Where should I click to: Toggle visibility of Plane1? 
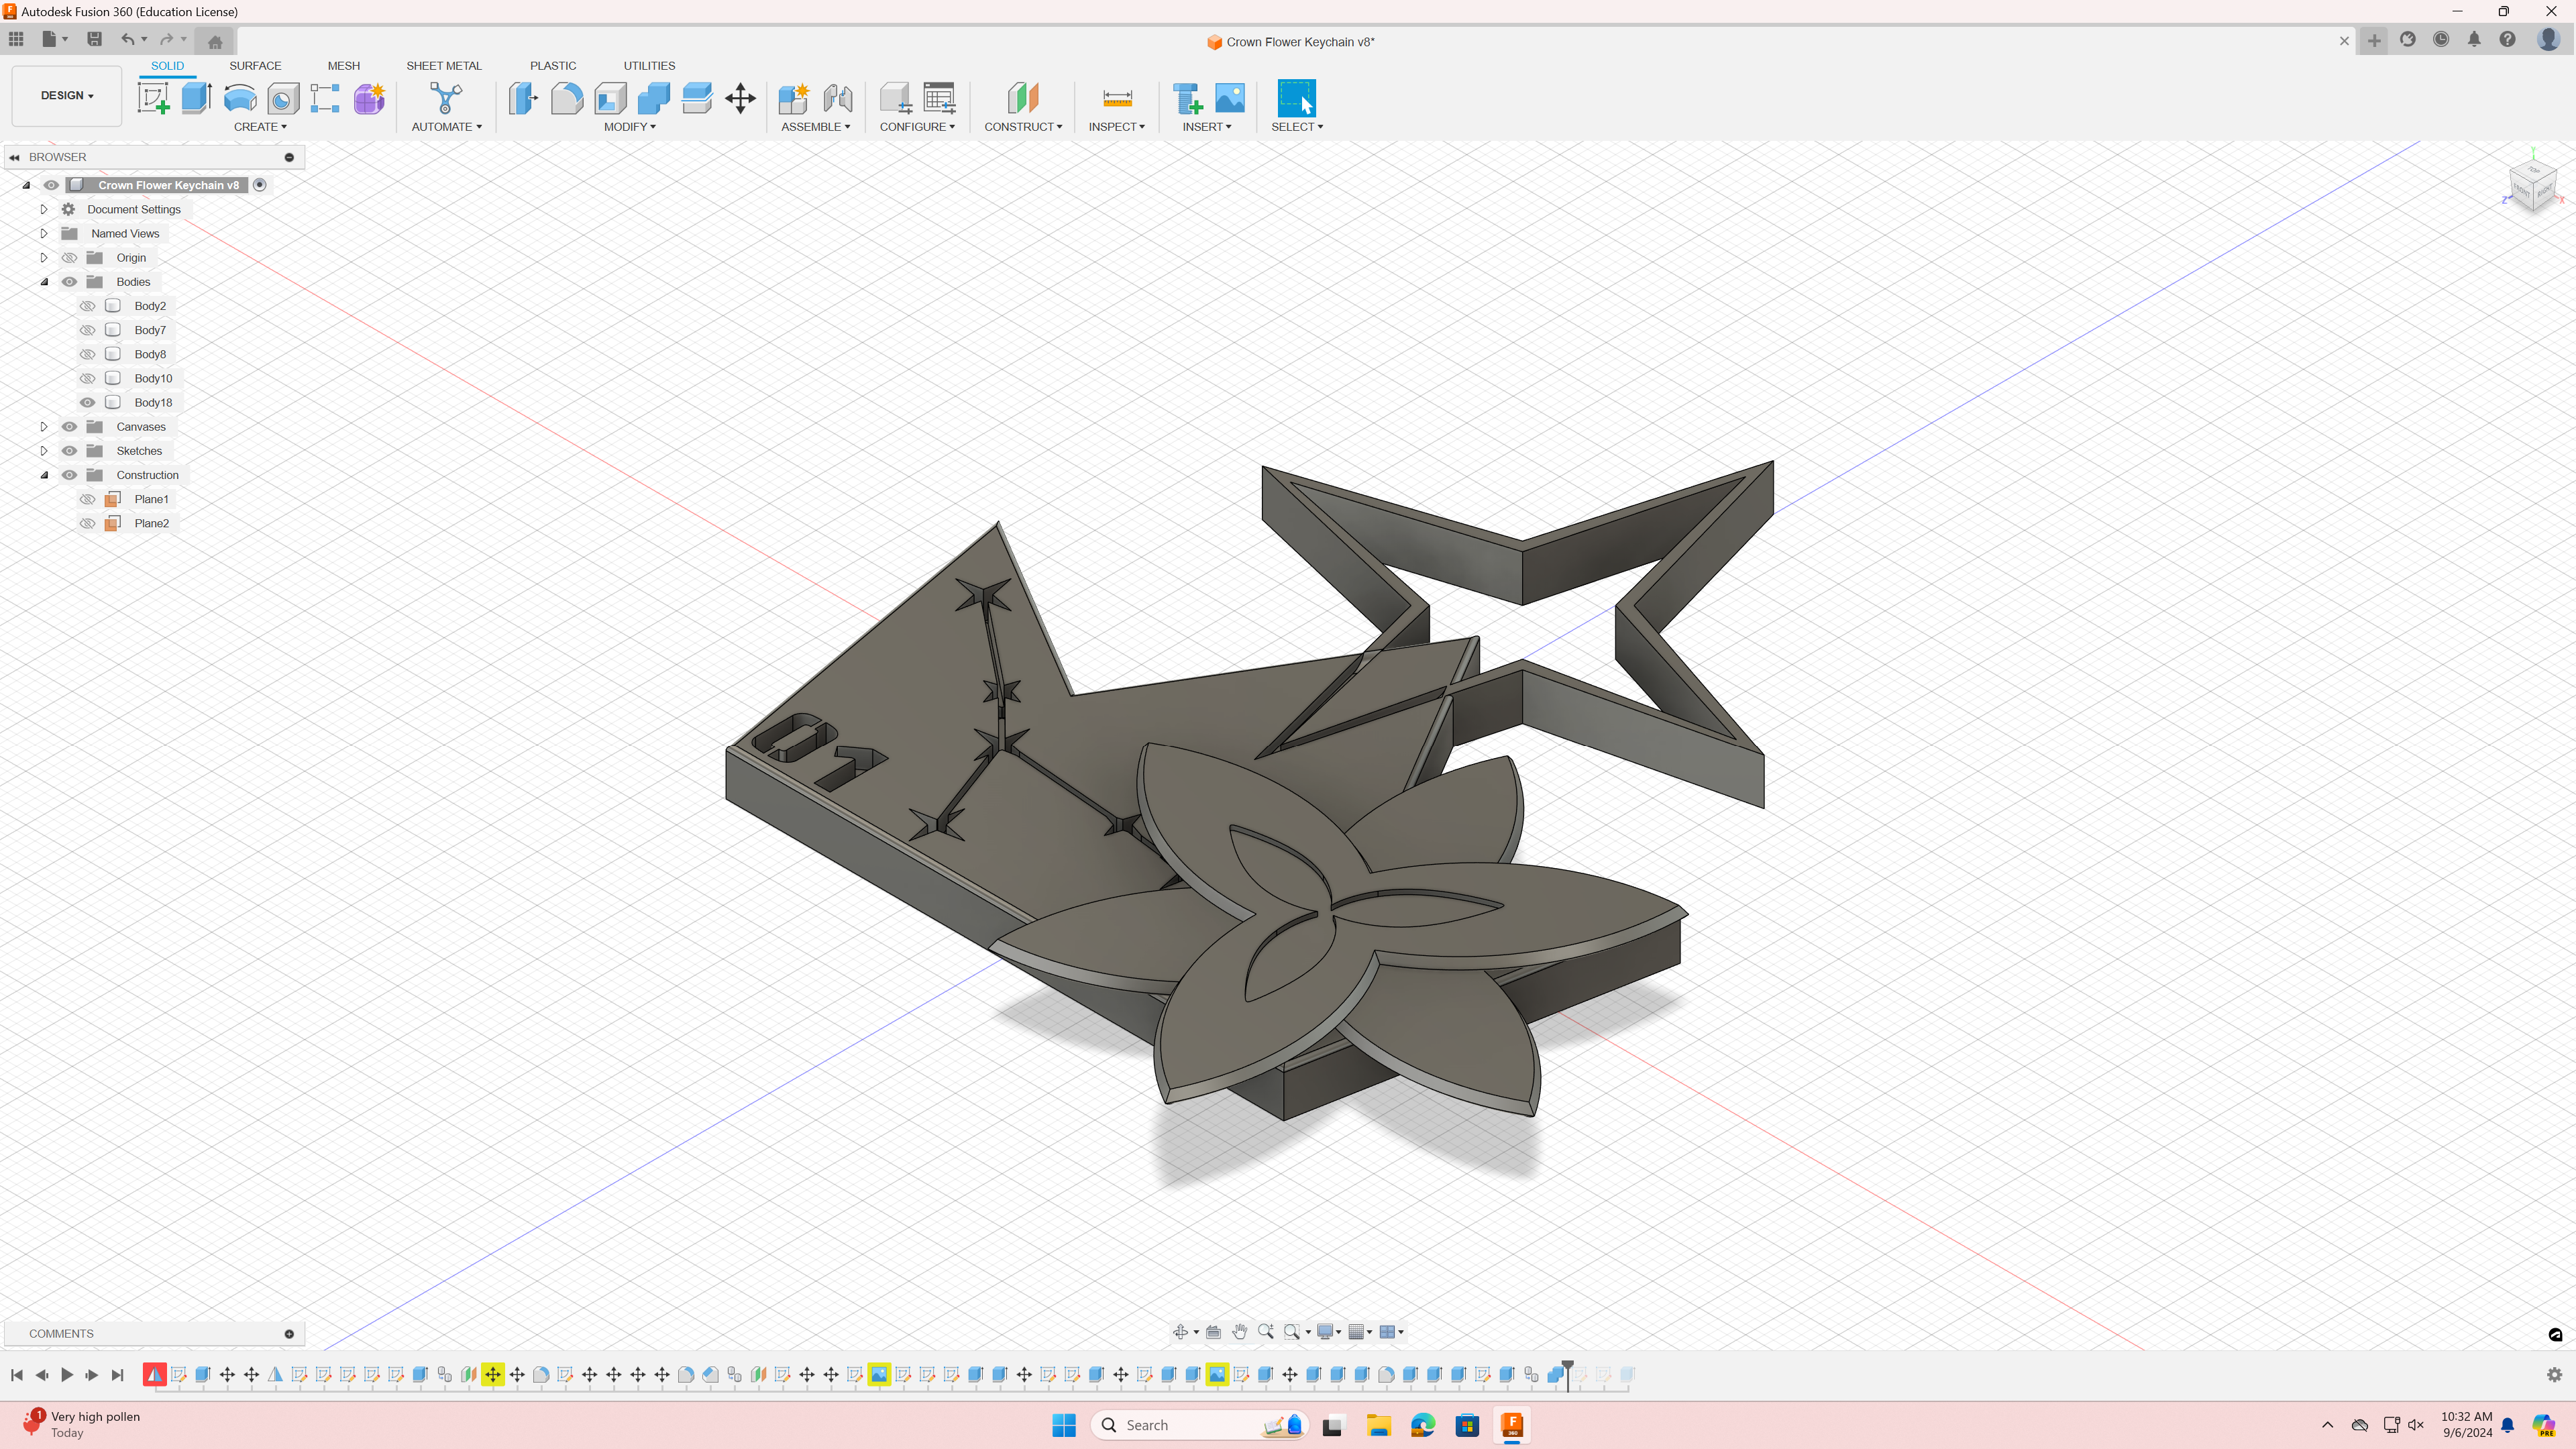point(88,499)
